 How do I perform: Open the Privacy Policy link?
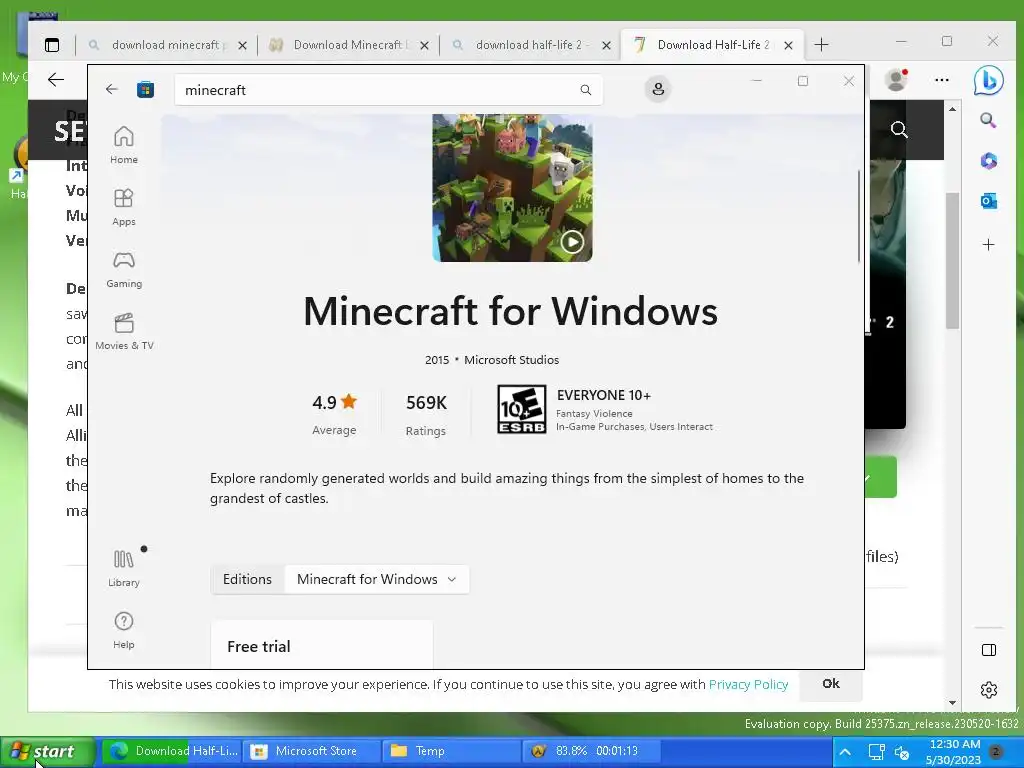(x=748, y=684)
